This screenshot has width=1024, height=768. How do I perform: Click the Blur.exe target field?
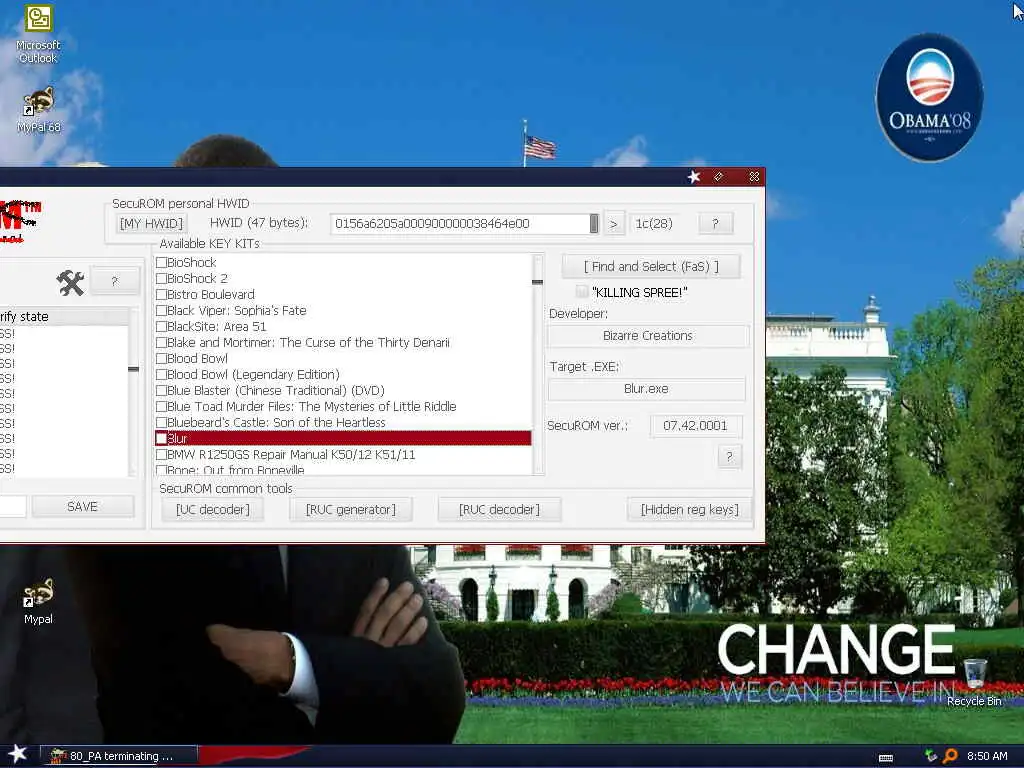tap(647, 389)
